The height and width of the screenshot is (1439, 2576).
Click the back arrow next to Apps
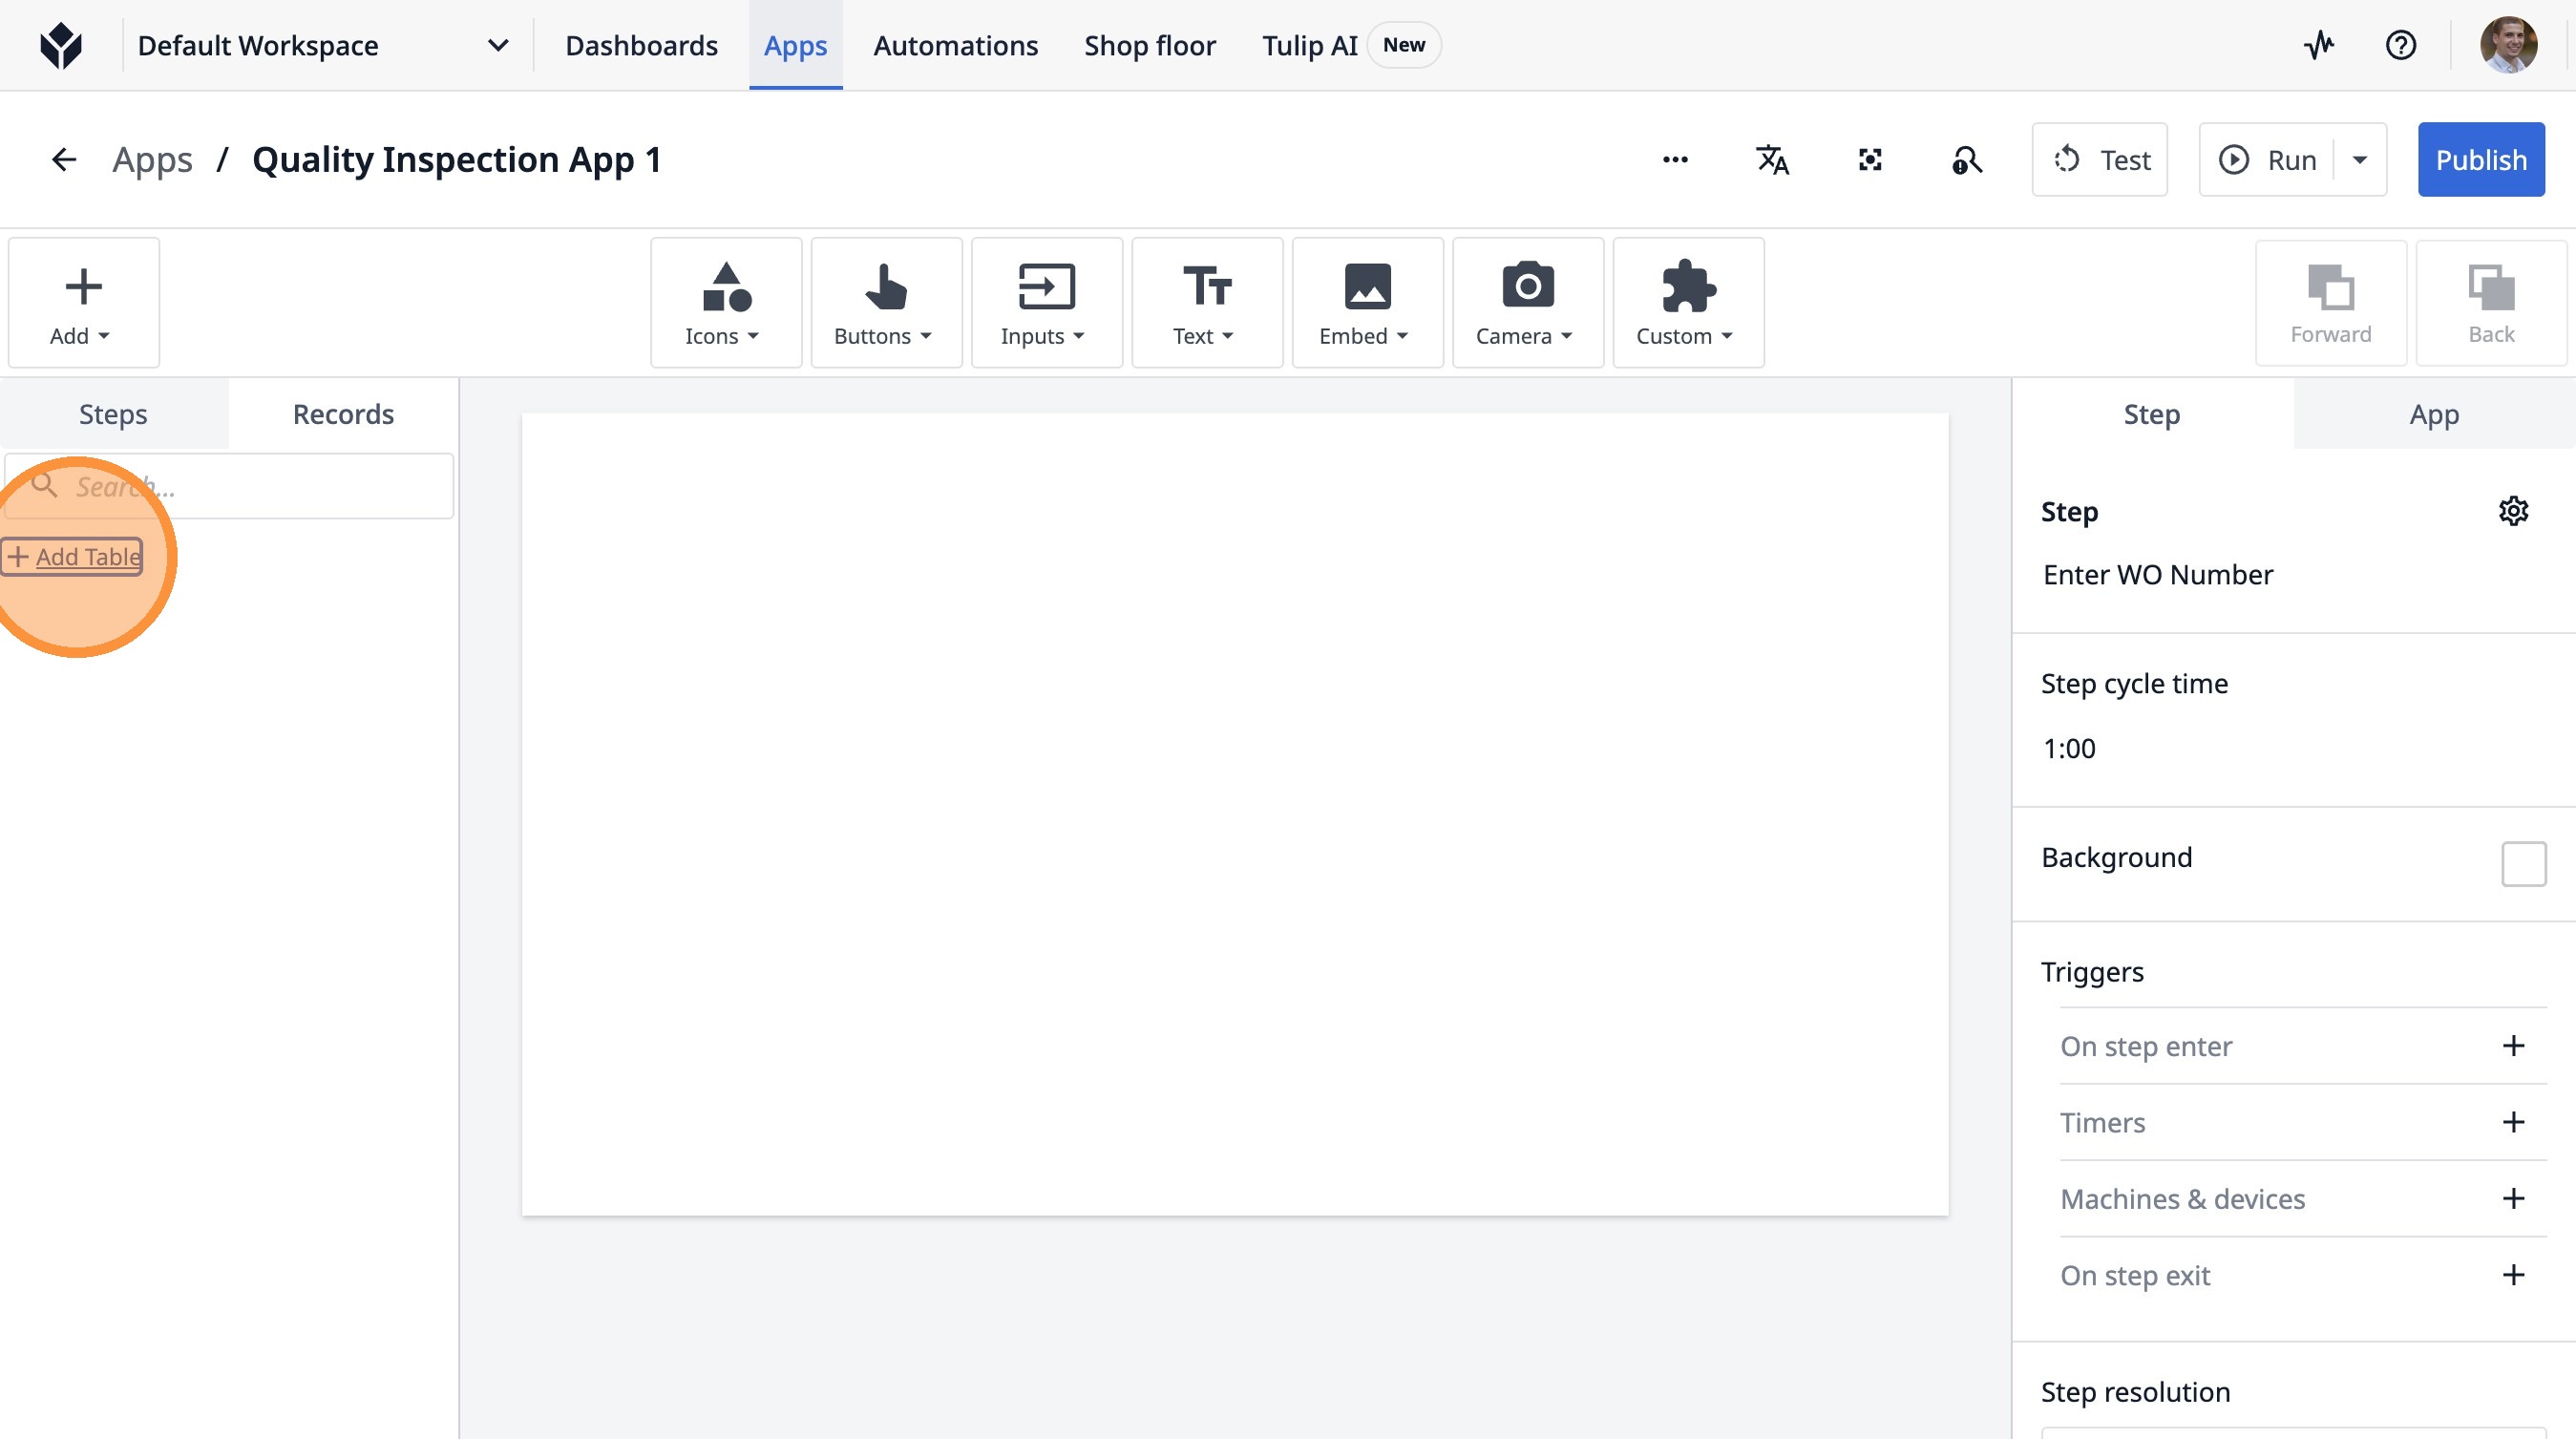pyautogui.click(x=64, y=160)
